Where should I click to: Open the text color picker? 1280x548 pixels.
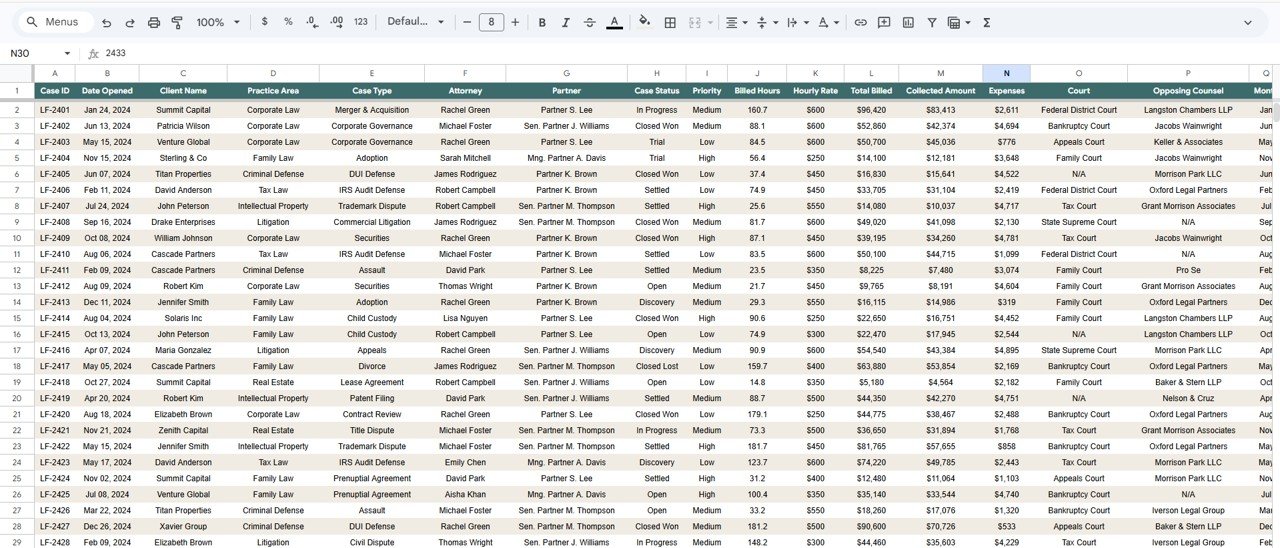(614, 22)
